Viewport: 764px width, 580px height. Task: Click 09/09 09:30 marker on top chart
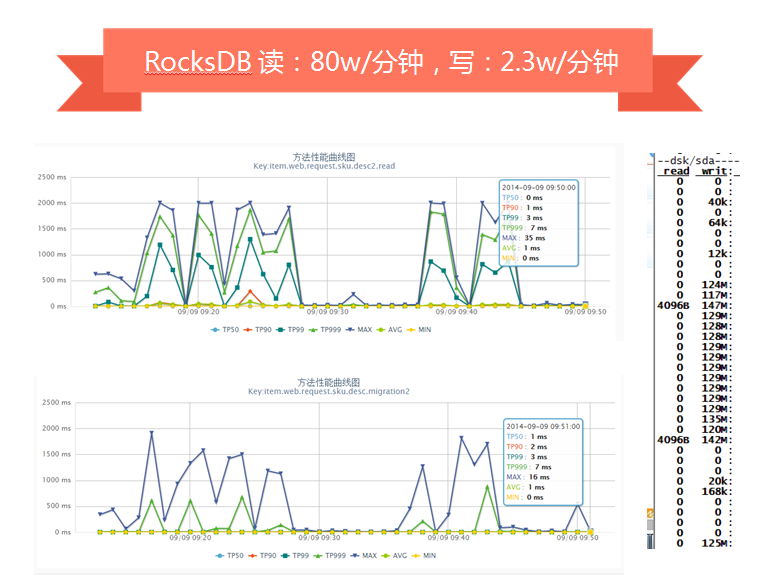[x=327, y=312]
